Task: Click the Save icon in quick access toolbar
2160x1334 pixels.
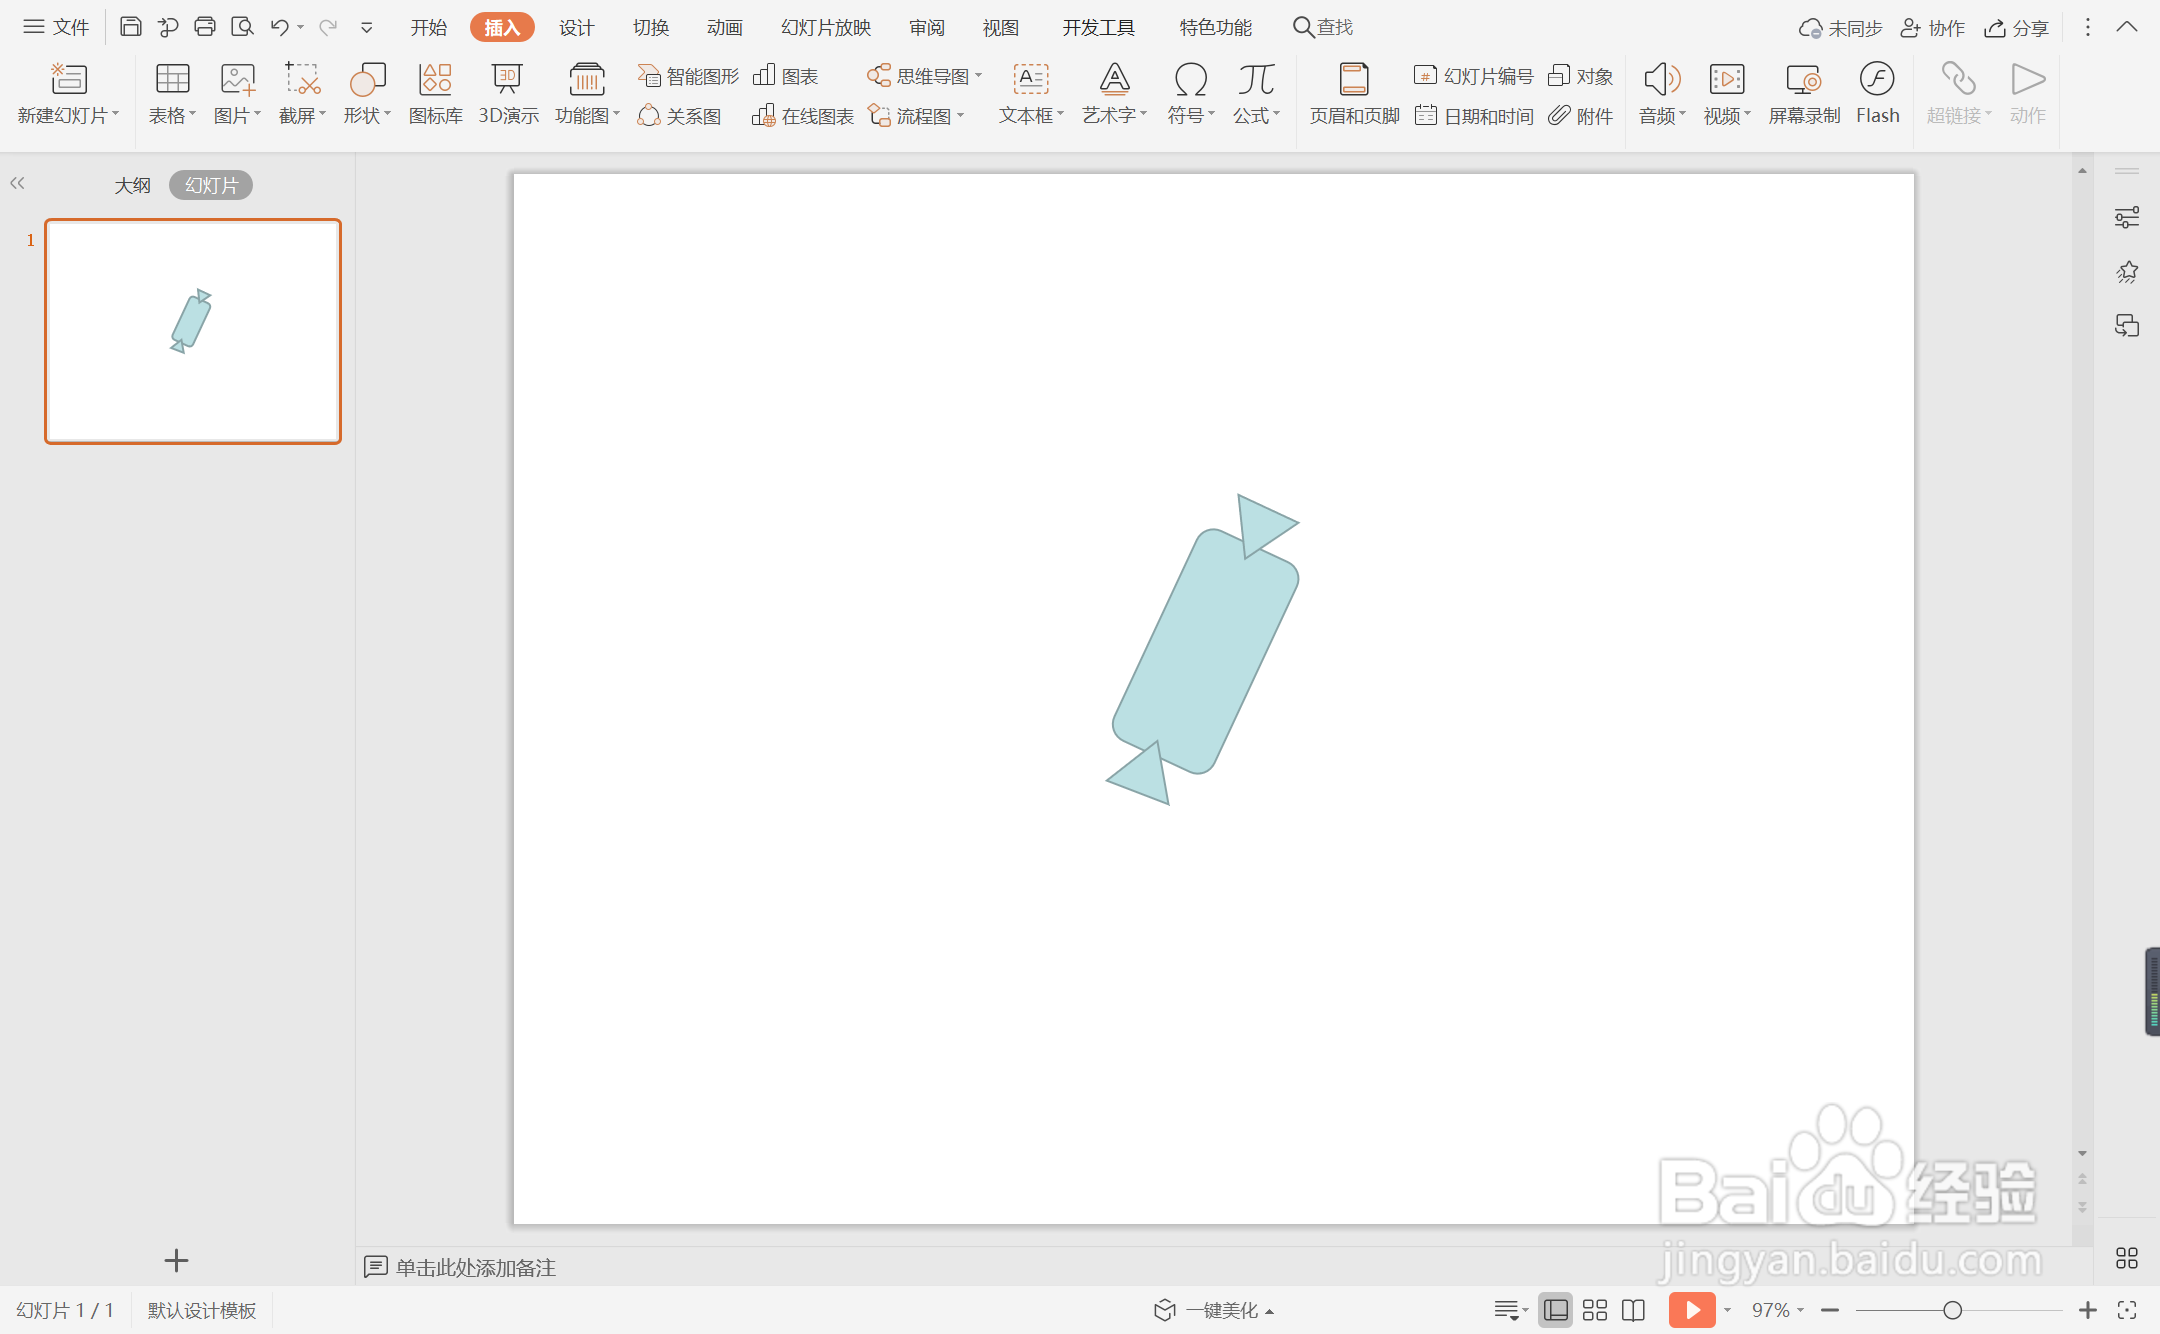Action: click(x=130, y=27)
